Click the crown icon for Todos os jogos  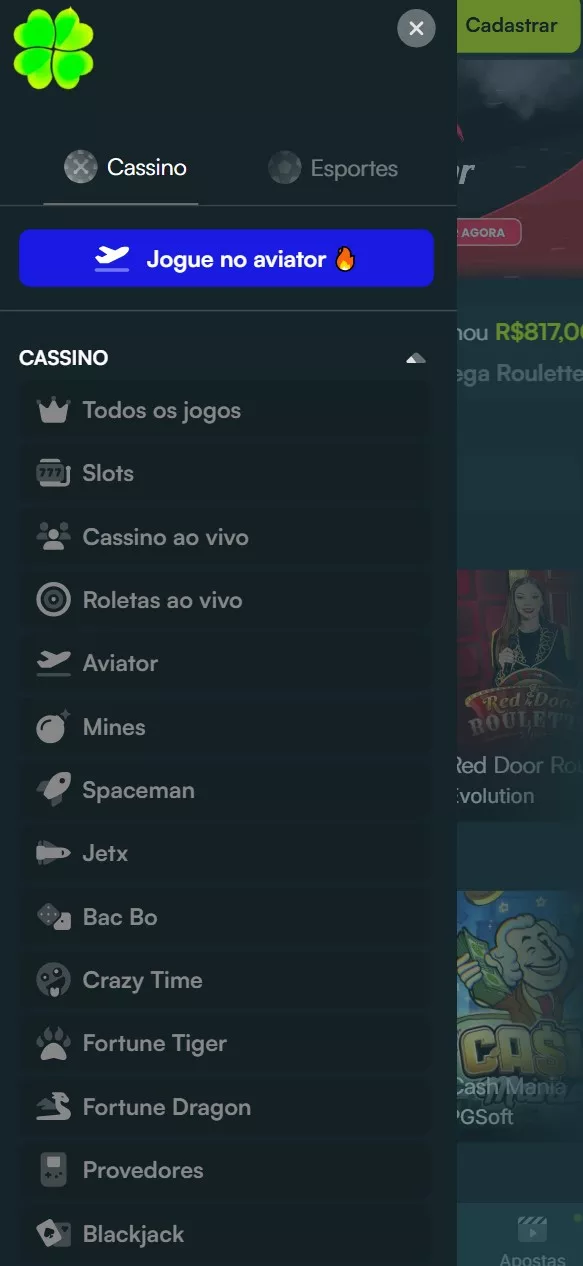click(x=53, y=410)
